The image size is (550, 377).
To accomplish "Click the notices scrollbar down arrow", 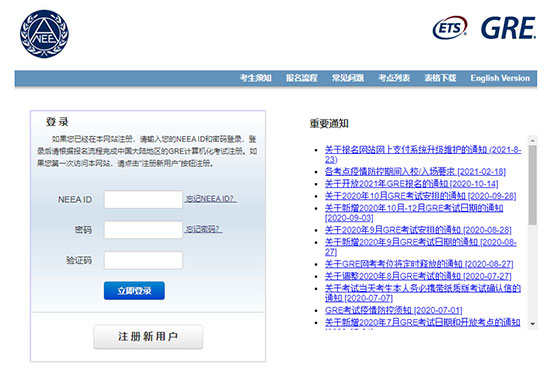I will point(532,324).
